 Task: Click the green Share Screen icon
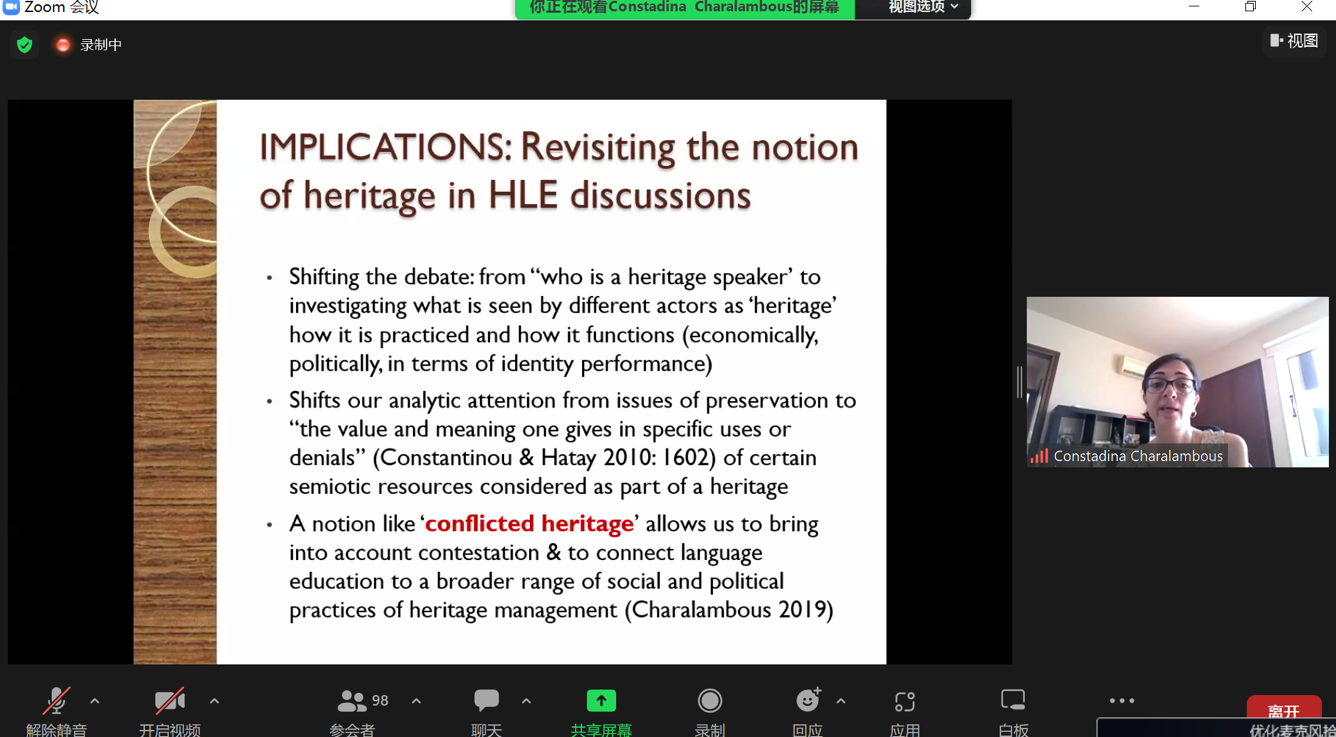click(x=601, y=702)
